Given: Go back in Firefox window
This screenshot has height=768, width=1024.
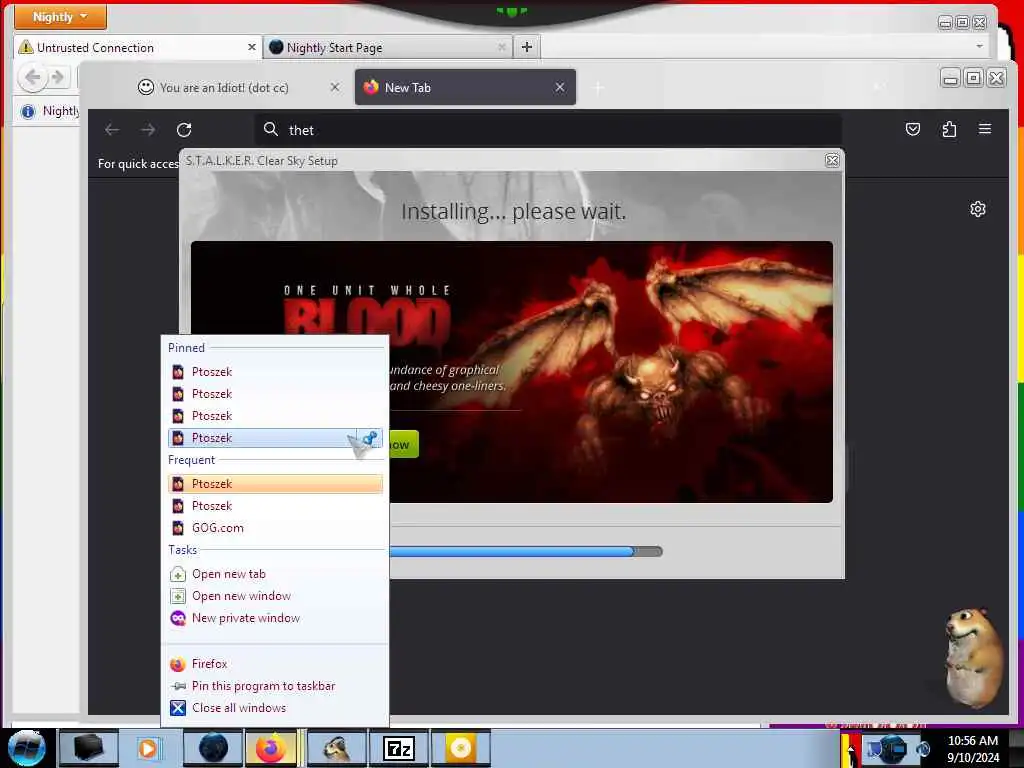Looking at the screenshot, I should click(x=112, y=130).
